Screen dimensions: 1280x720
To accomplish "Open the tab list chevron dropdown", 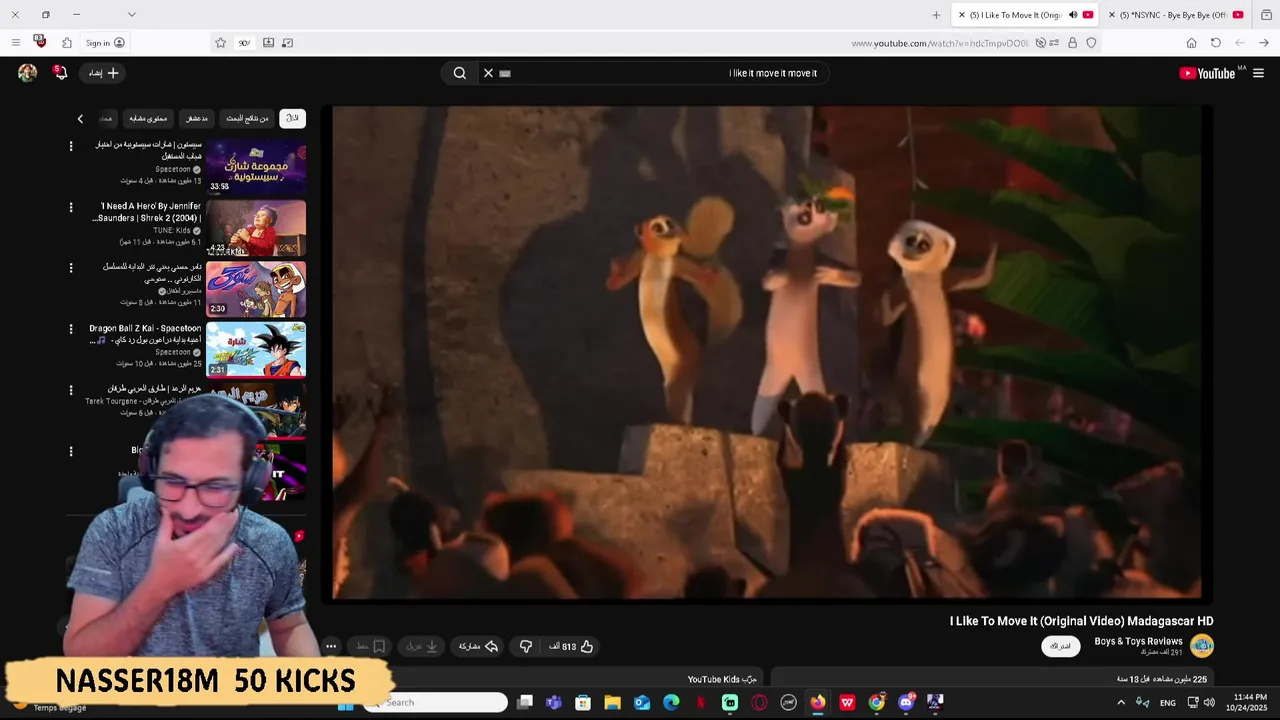I will click(131, 15).
